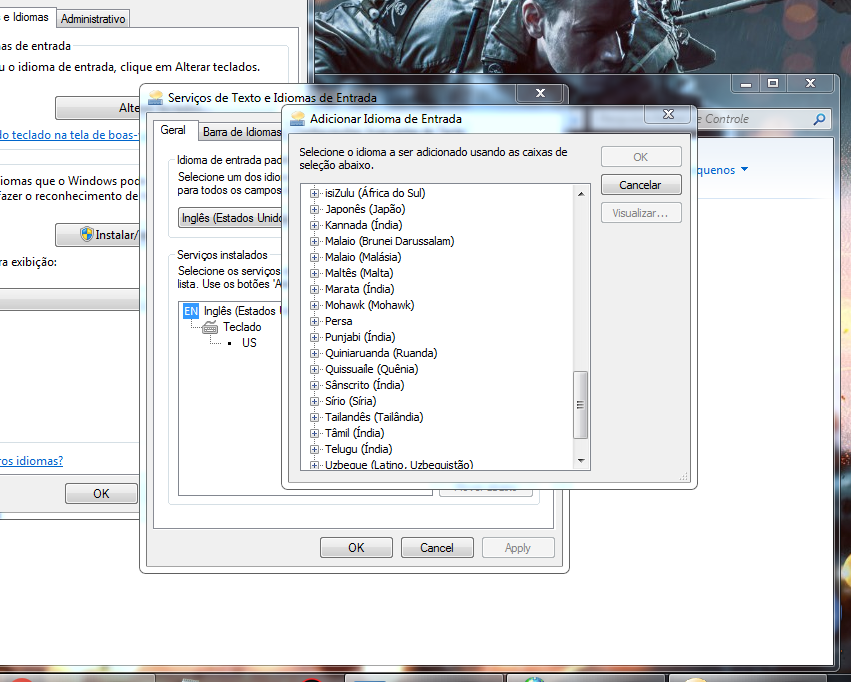The width and height of the screenshot is (851, 682).
Task: Click the disabled OK button in Adicionar Idioma
Action: 641,157
